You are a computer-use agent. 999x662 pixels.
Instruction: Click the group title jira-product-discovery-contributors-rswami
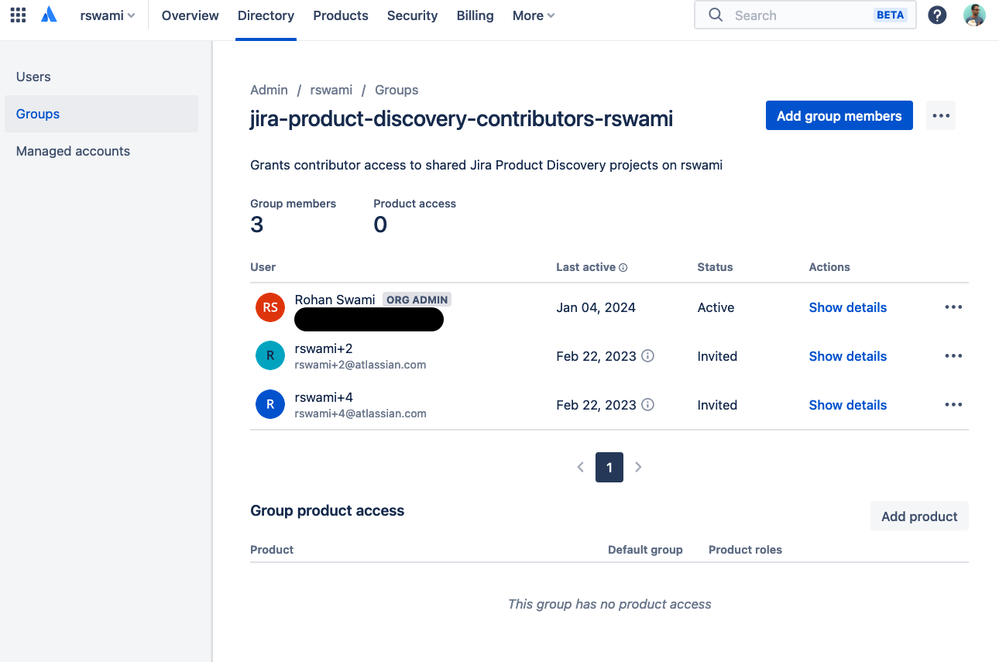pyautogui.click(x=461, y=119)
